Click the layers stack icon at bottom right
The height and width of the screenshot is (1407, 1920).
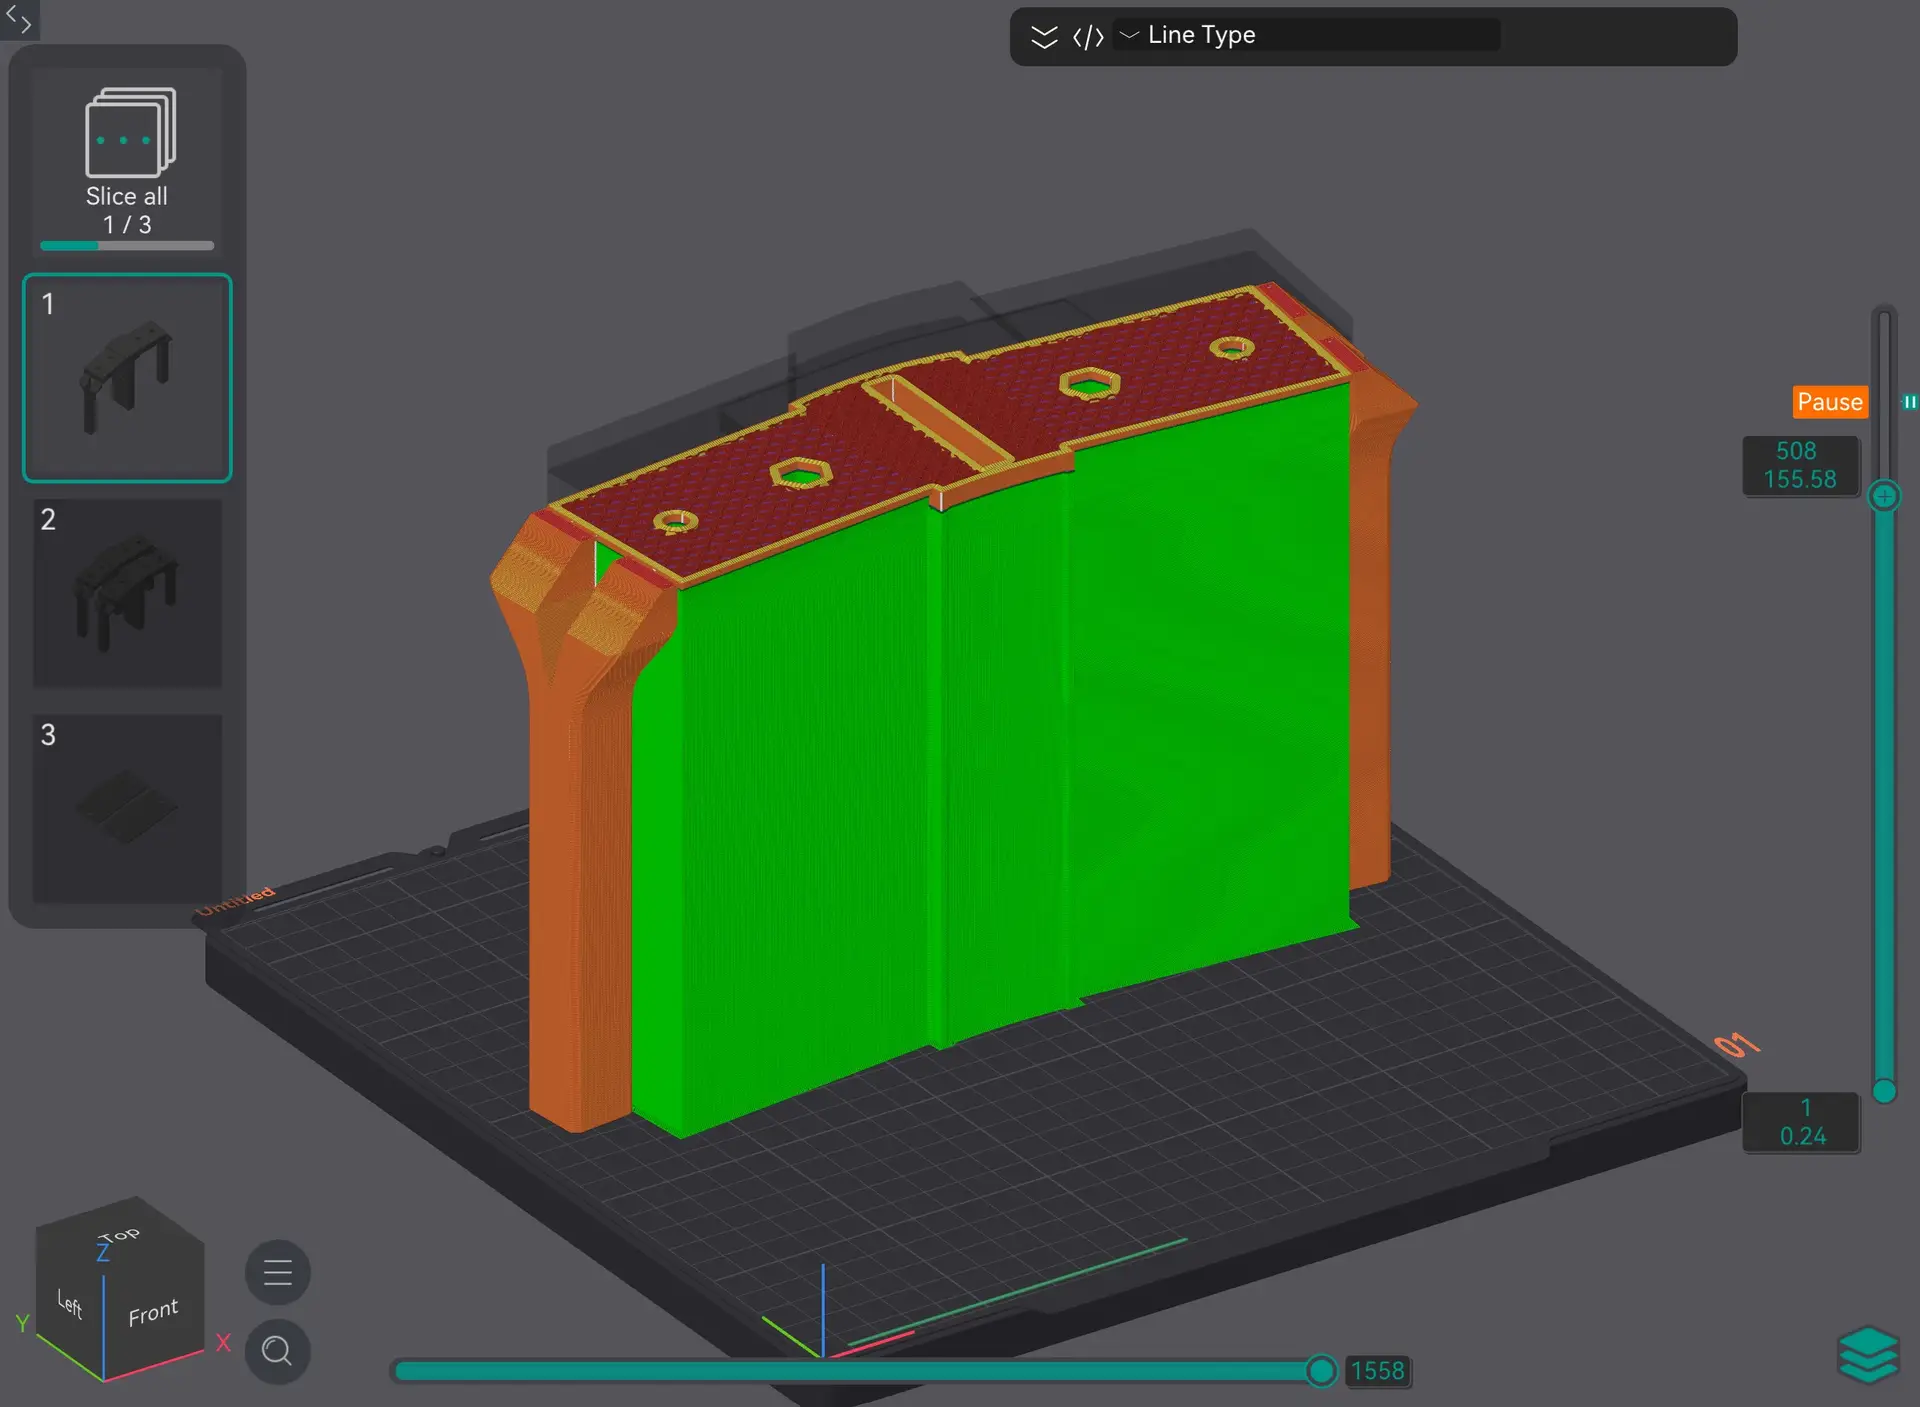click(x=1868, y=1355)
